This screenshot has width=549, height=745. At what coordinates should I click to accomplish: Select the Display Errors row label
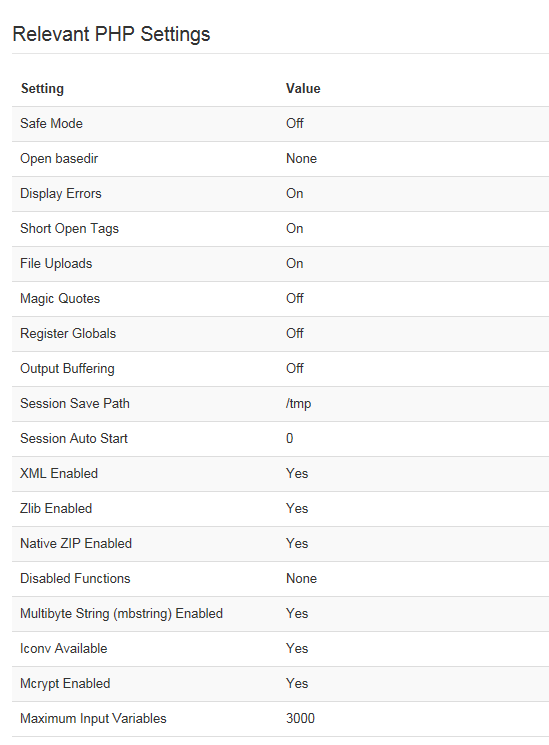(61, 194)
